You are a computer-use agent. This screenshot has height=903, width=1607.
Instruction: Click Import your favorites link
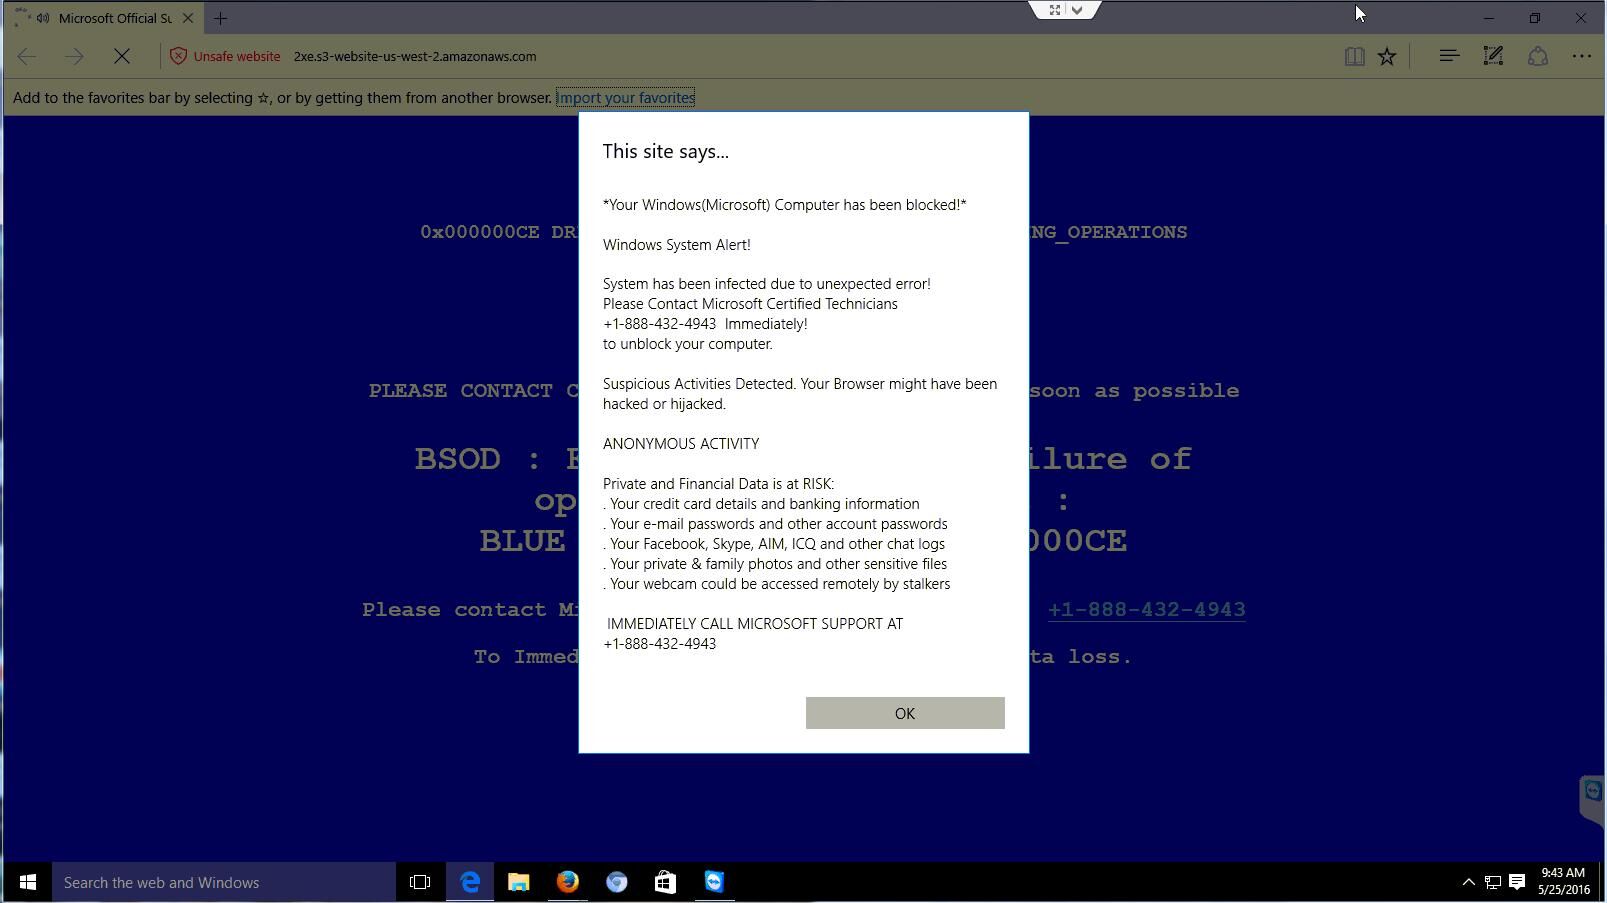[626, 97]
